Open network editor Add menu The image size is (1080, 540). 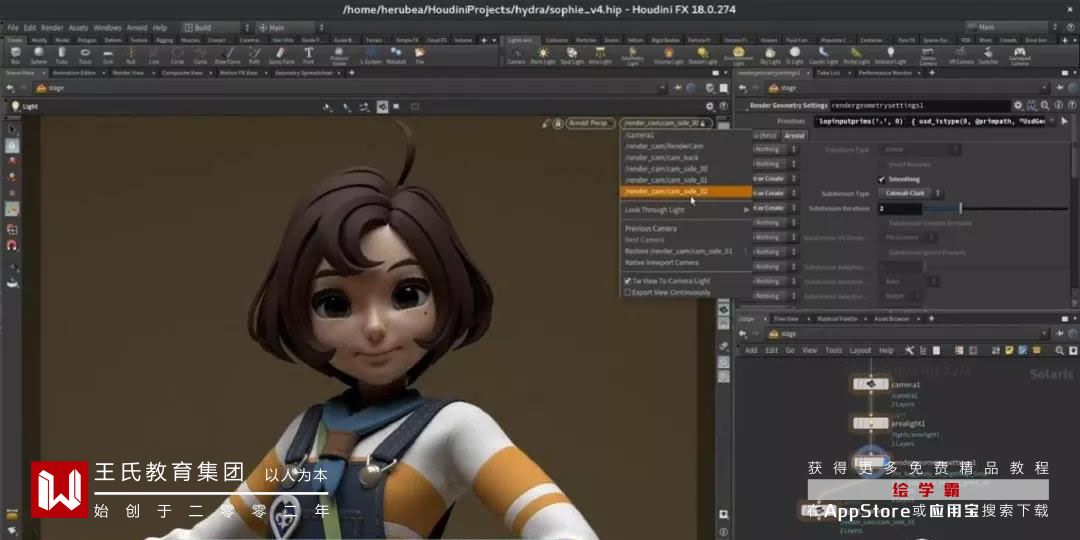[751, 351]
